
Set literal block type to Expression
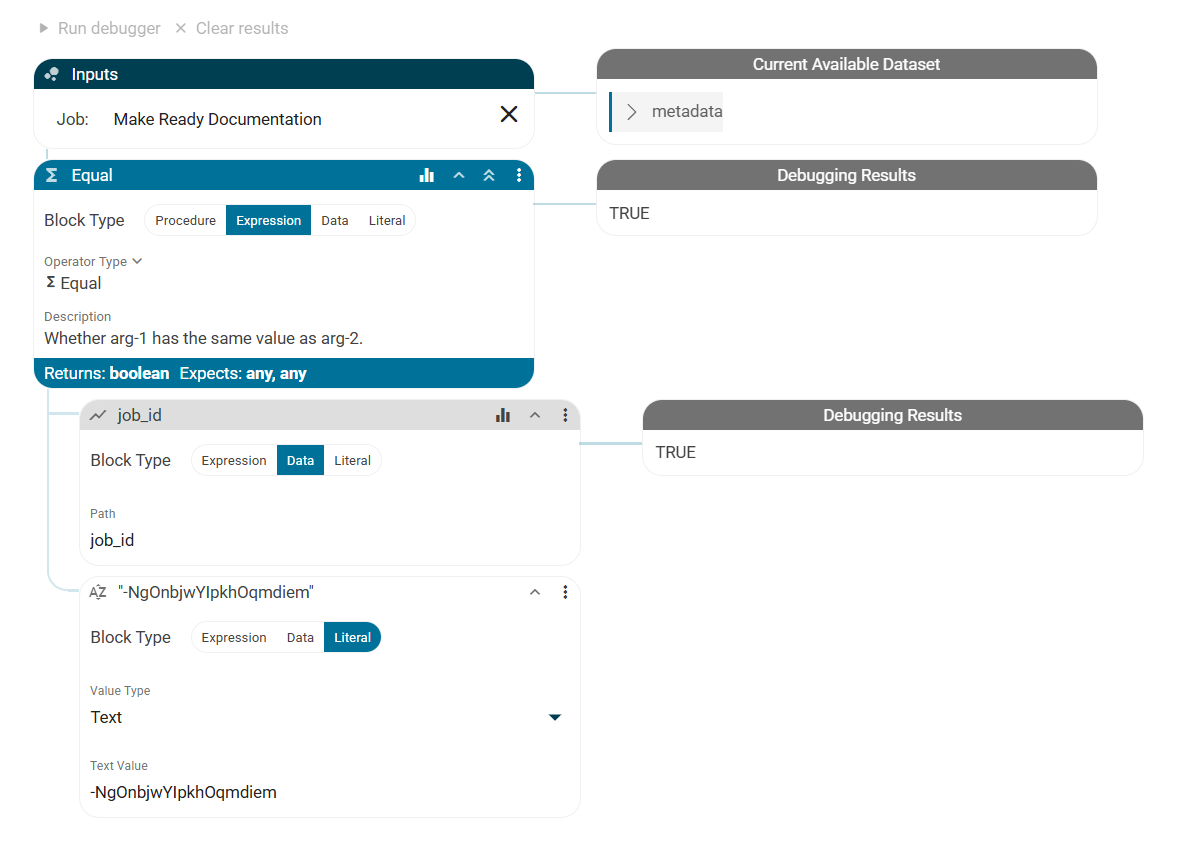(233, 637)
